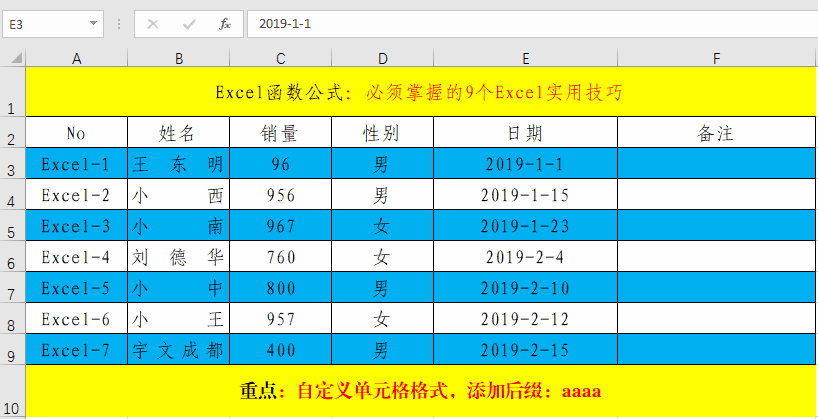Click the Select All corner triangle
818x419 pixels.
click(x=17, y=57)
